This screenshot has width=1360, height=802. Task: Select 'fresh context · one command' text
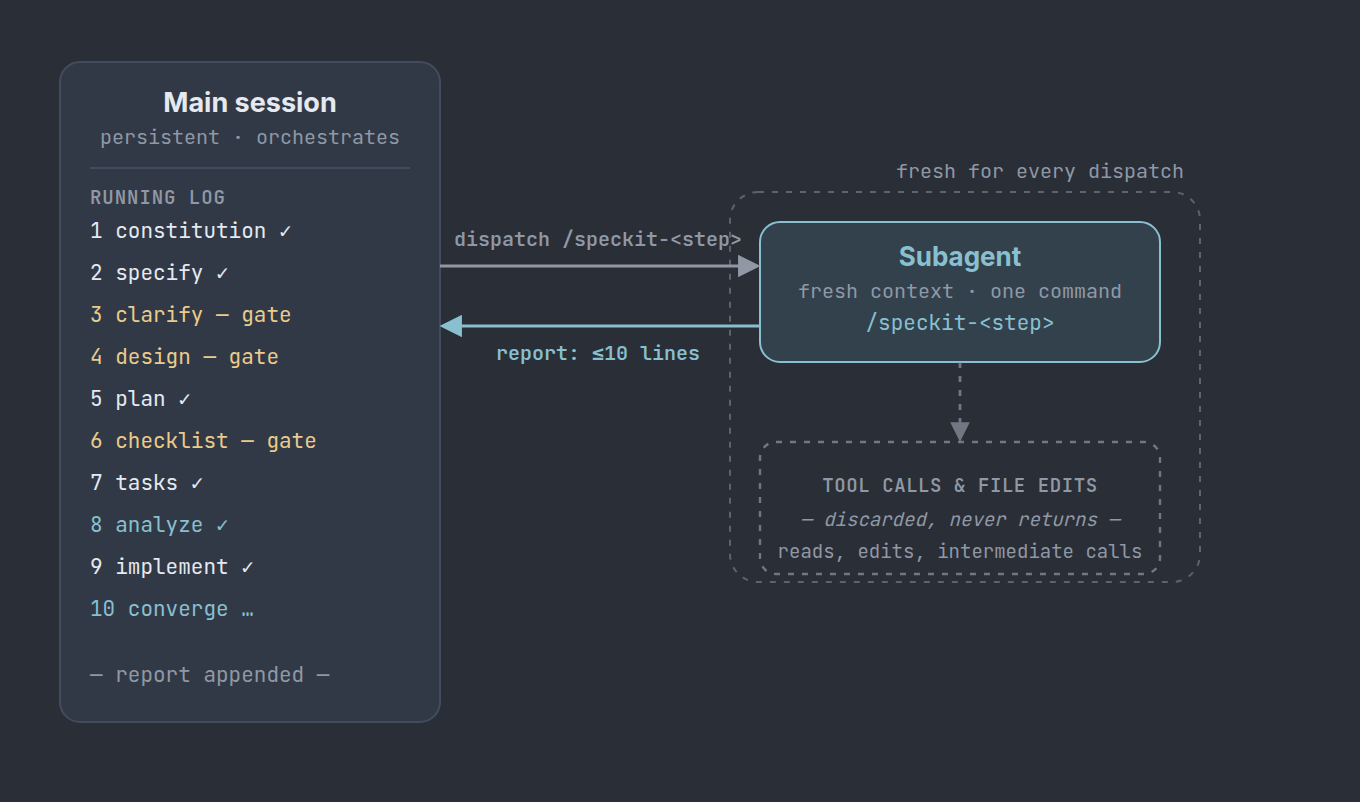click(x=960, y=292)
